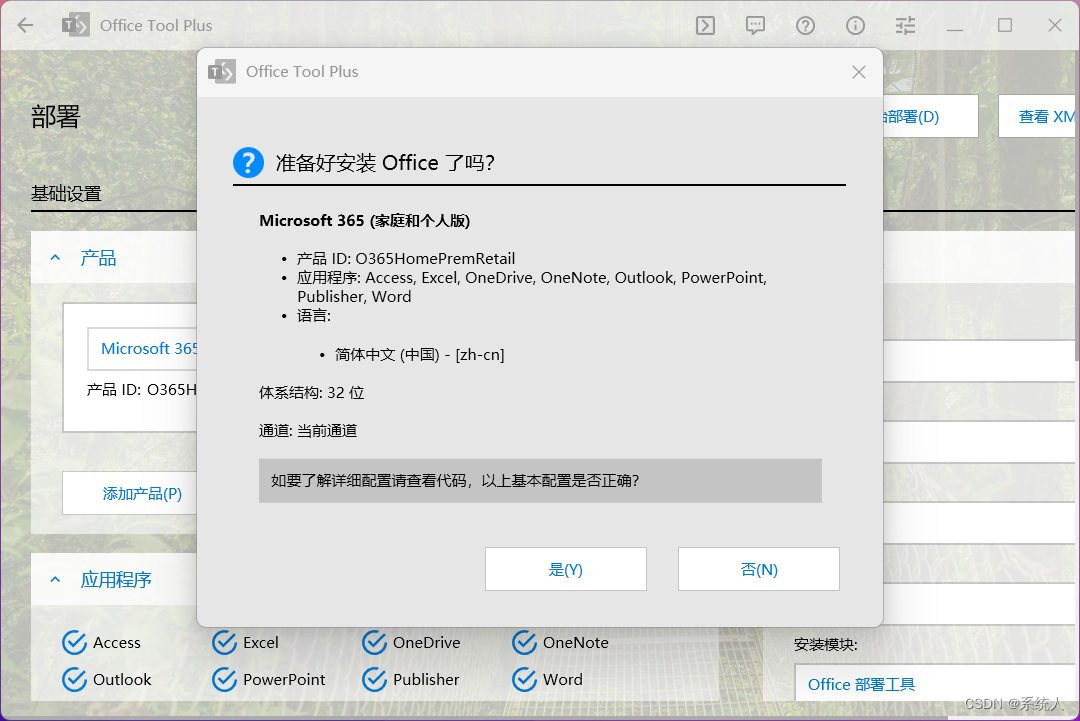
Task: Click the 安装模块 label
Action: [825, 645]
